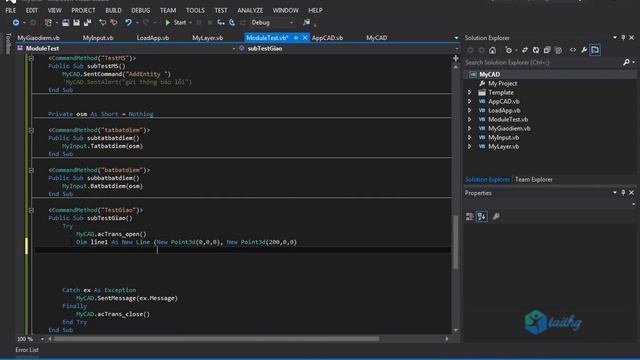Click the Save toolbar icon
The image size is (640, 360).
(76, 23)
